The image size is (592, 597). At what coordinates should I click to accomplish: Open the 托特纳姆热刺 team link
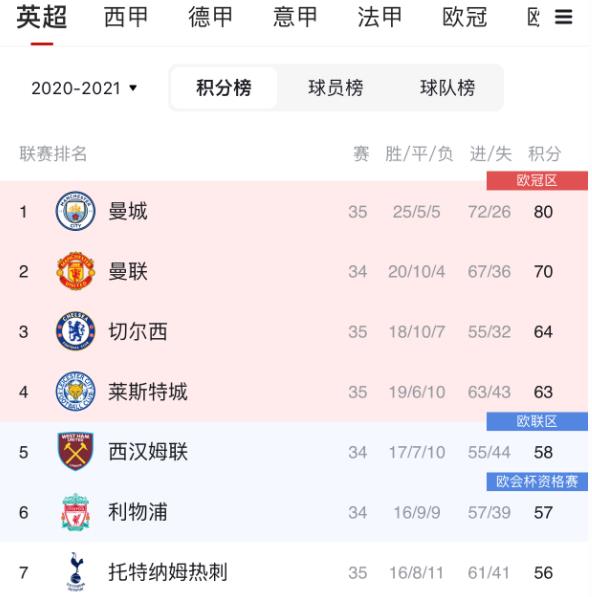[x=168, y=572]
